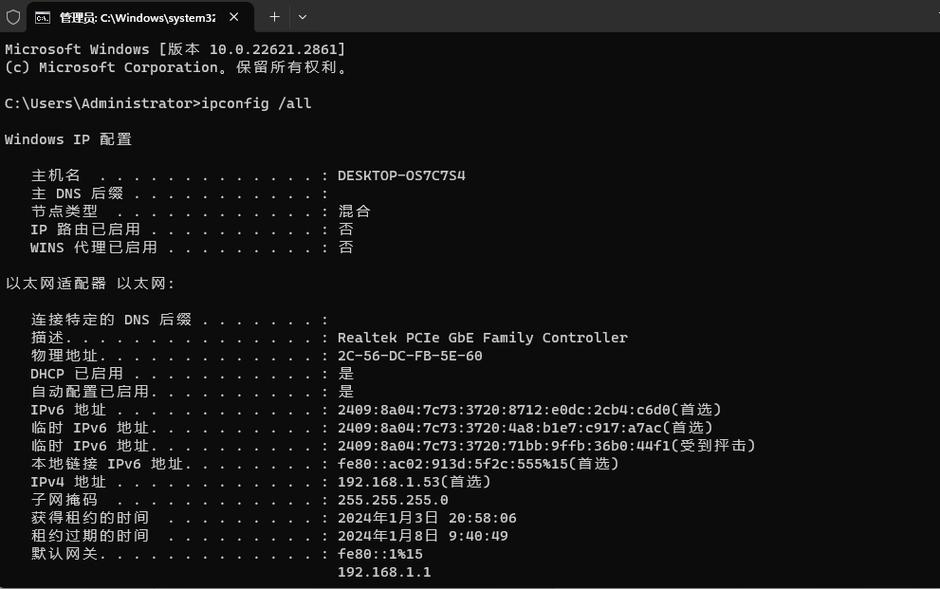This screenshot has width=940, height=589.
Task: Expand the new tab profile dropdown chevron
Action: click(x=303, y=17)
